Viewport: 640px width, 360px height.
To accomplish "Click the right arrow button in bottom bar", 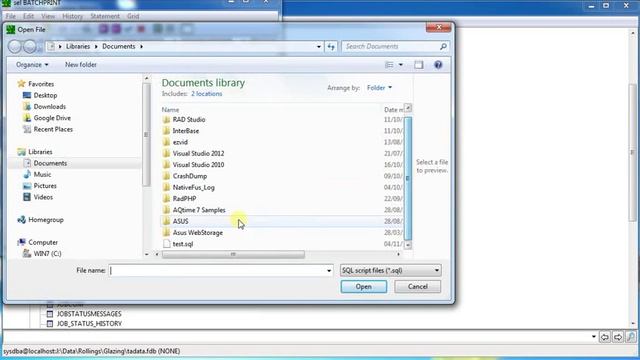I will (618, 337).
